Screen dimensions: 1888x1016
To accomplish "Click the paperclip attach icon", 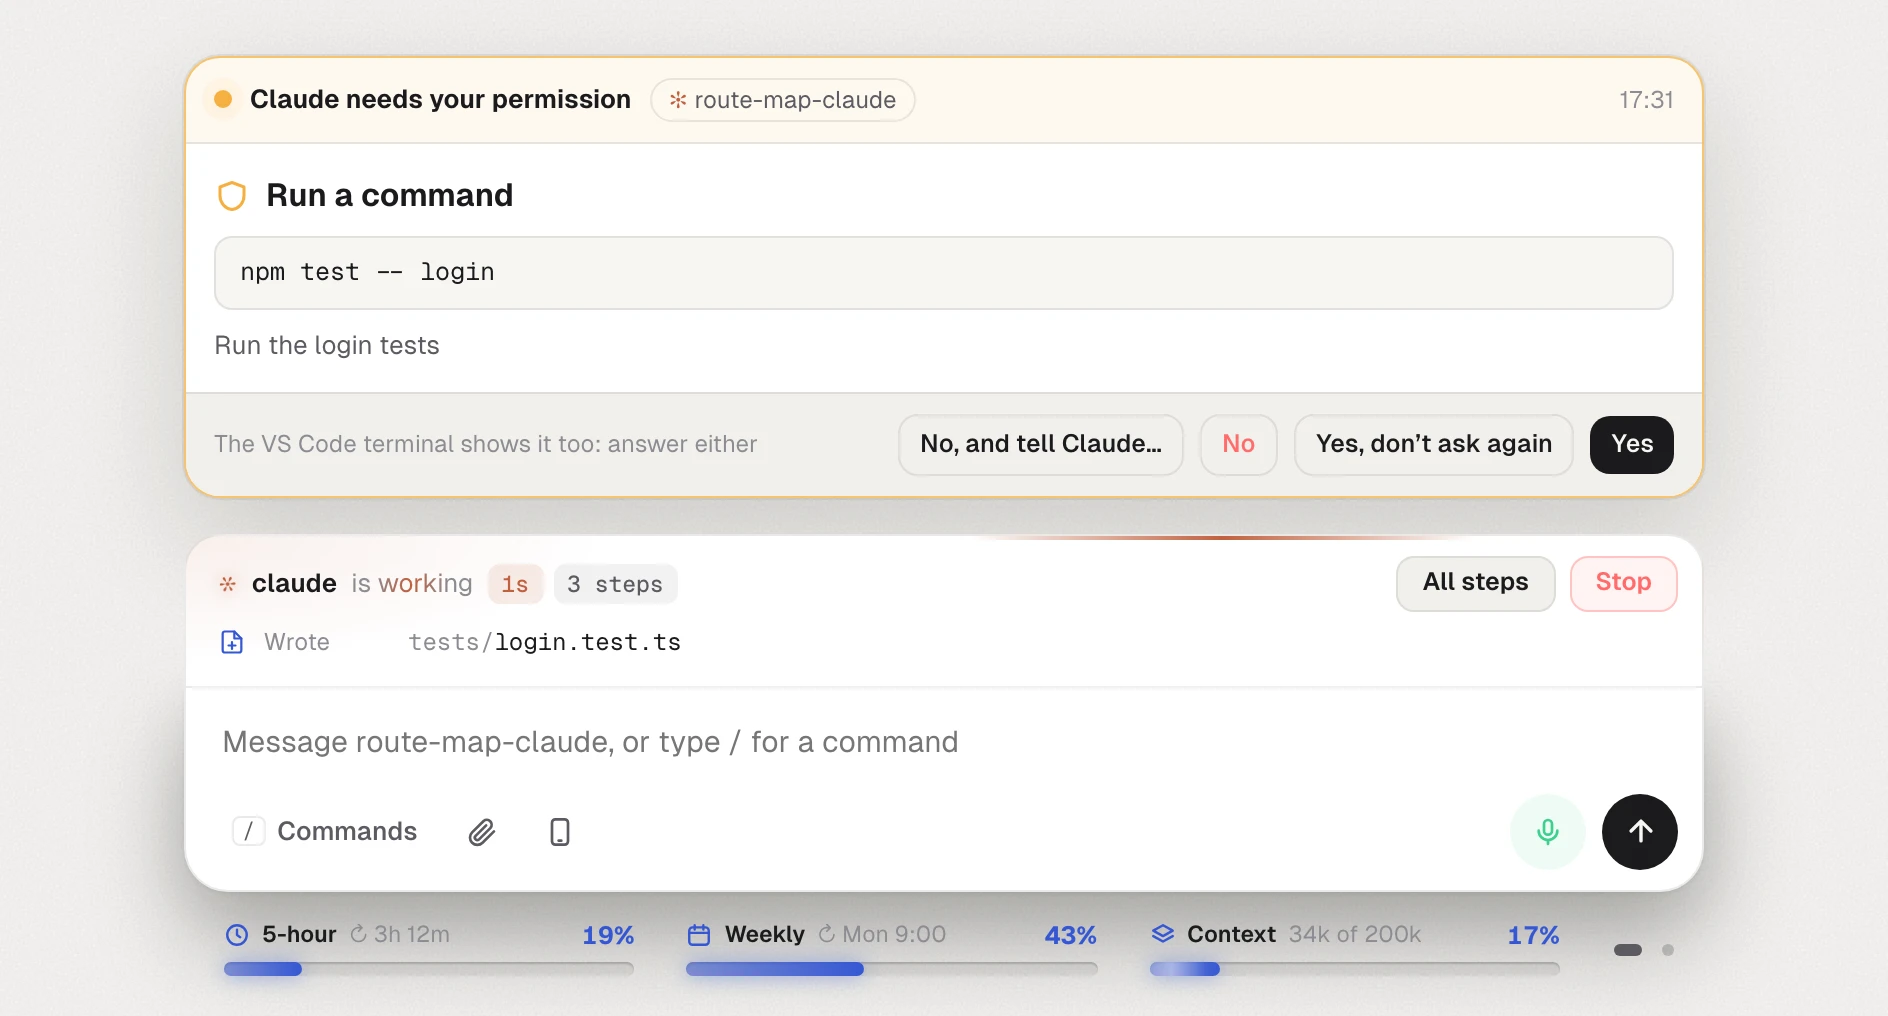I will (x=482, y=832).
